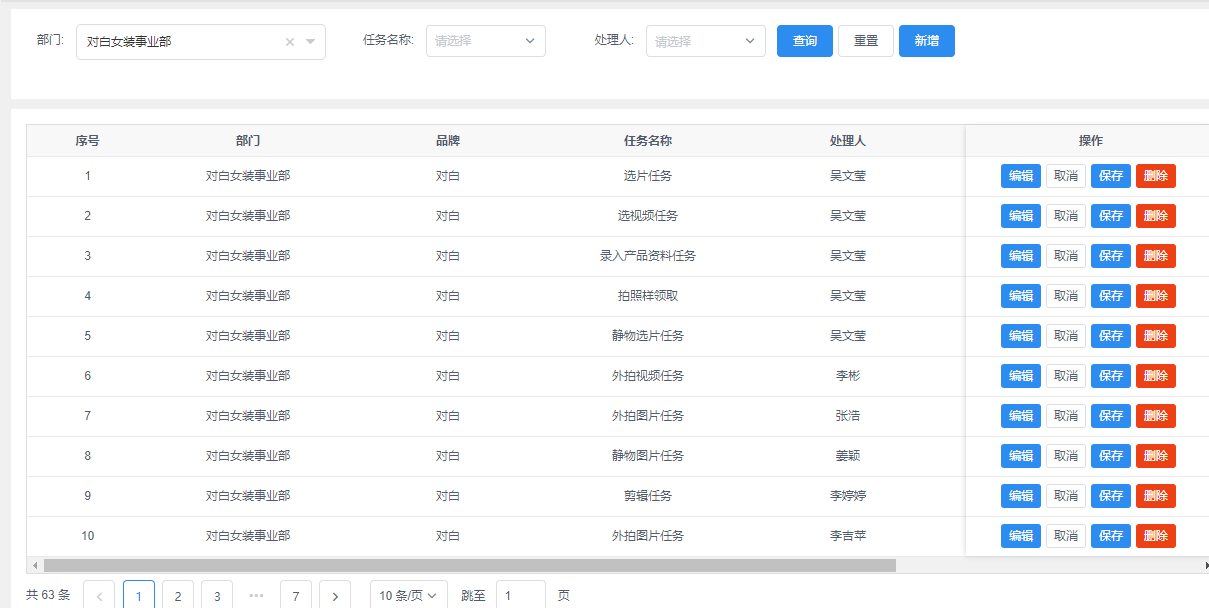1209x608 pixels.
Task: Click the 跳至 page number input field
Action: tap(521, 596)
